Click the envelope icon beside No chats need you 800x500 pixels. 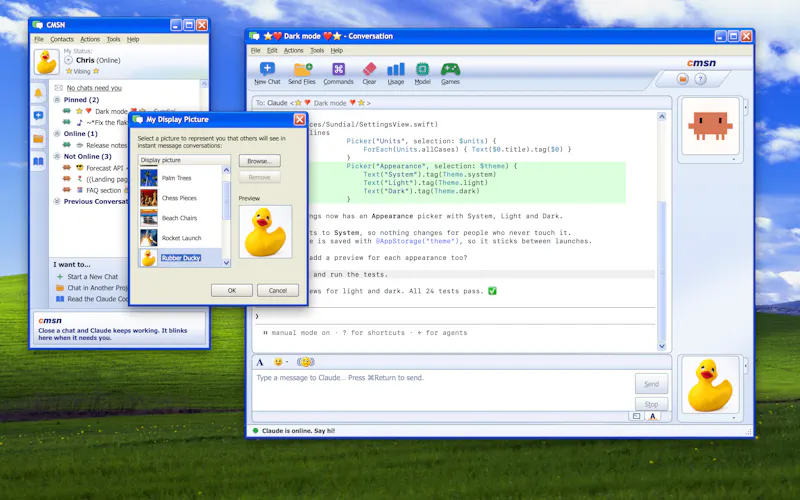[58, 88]
